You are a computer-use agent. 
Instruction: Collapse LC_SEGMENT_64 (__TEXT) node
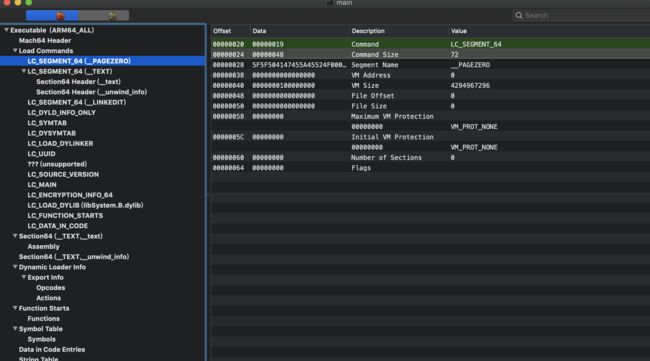24,71
